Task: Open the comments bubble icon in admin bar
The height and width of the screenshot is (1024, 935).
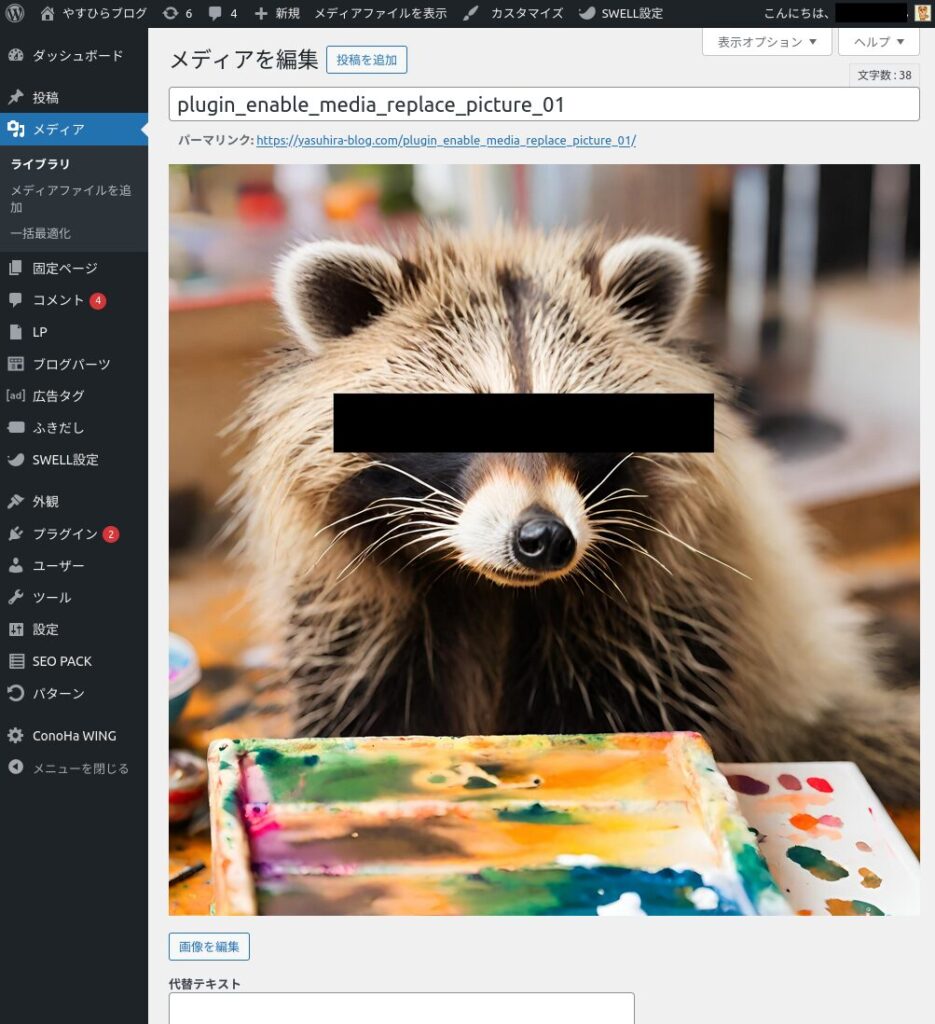Action: click(x=214, y=13)
